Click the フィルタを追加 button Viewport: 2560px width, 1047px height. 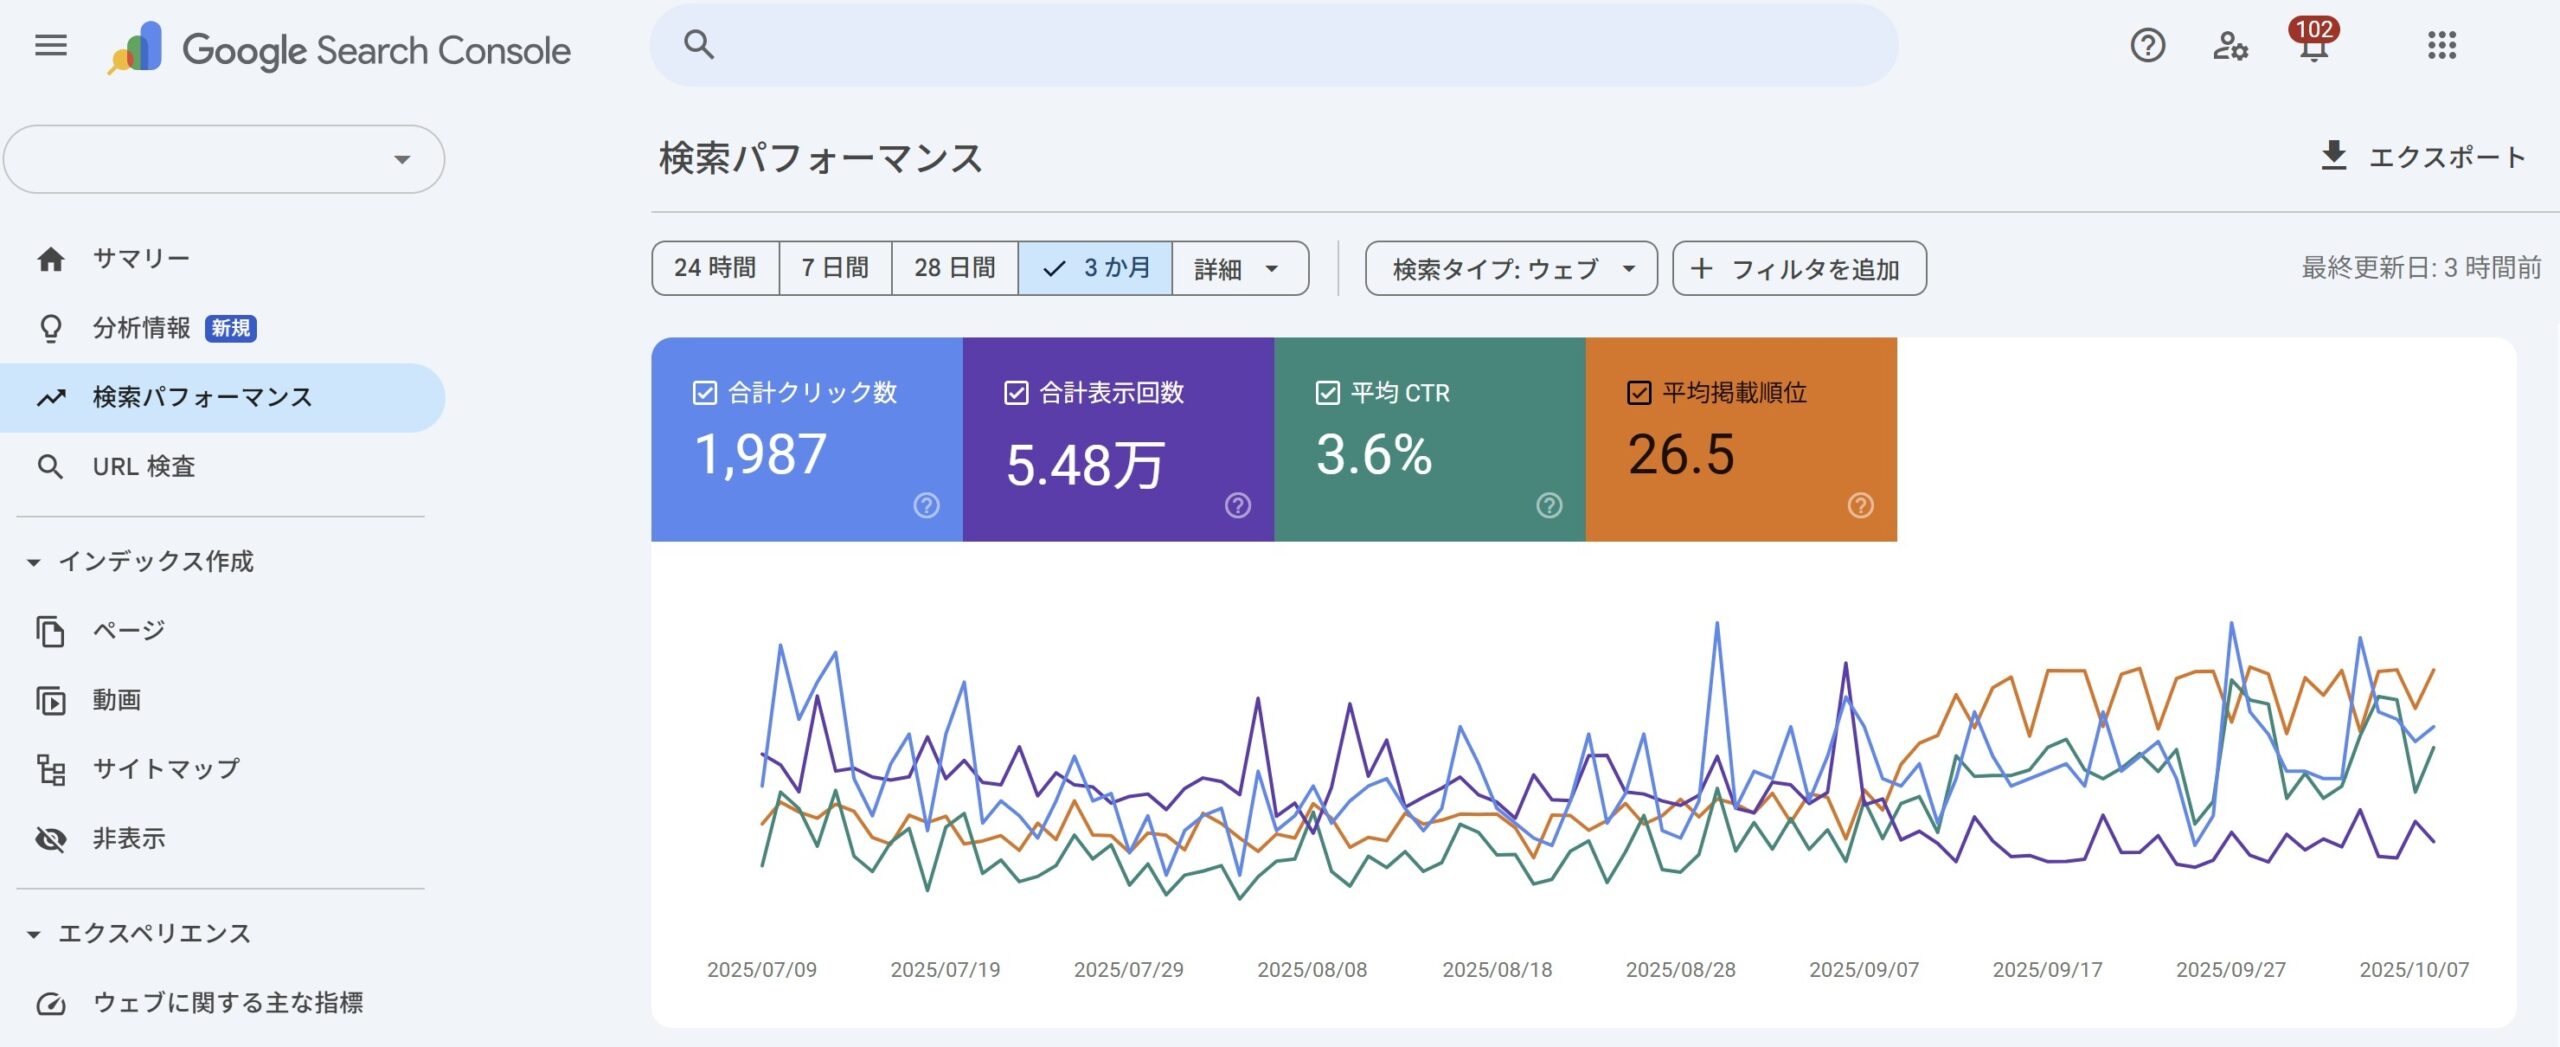1798,269
